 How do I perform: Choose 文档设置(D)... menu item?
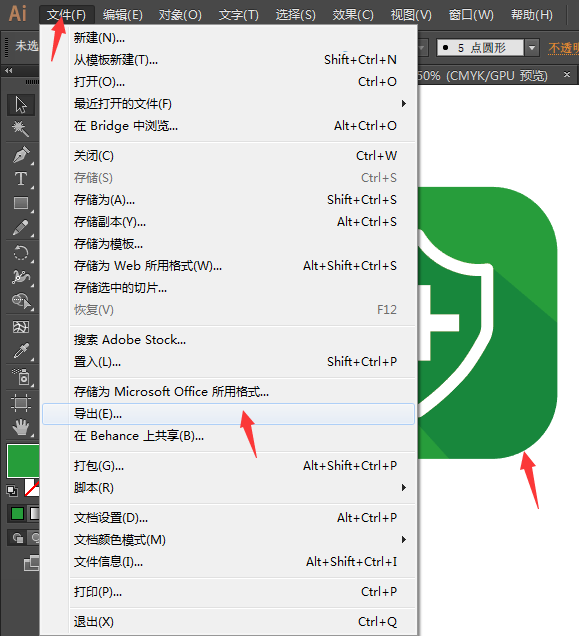click(x=228, y=518)
